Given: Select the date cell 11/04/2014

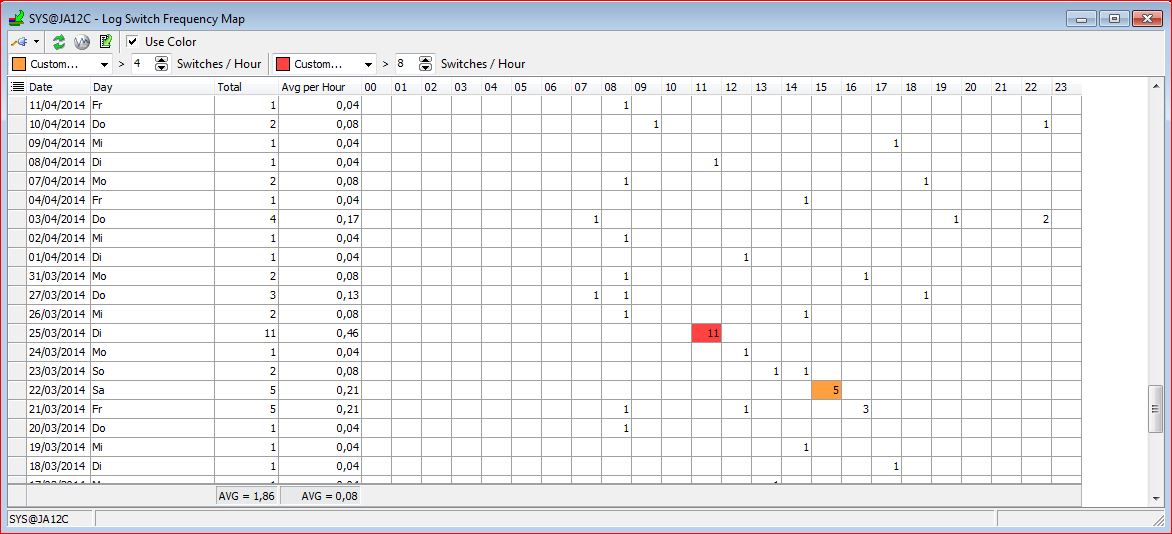Looking at the screenshot, I should (x=58, y=105).
